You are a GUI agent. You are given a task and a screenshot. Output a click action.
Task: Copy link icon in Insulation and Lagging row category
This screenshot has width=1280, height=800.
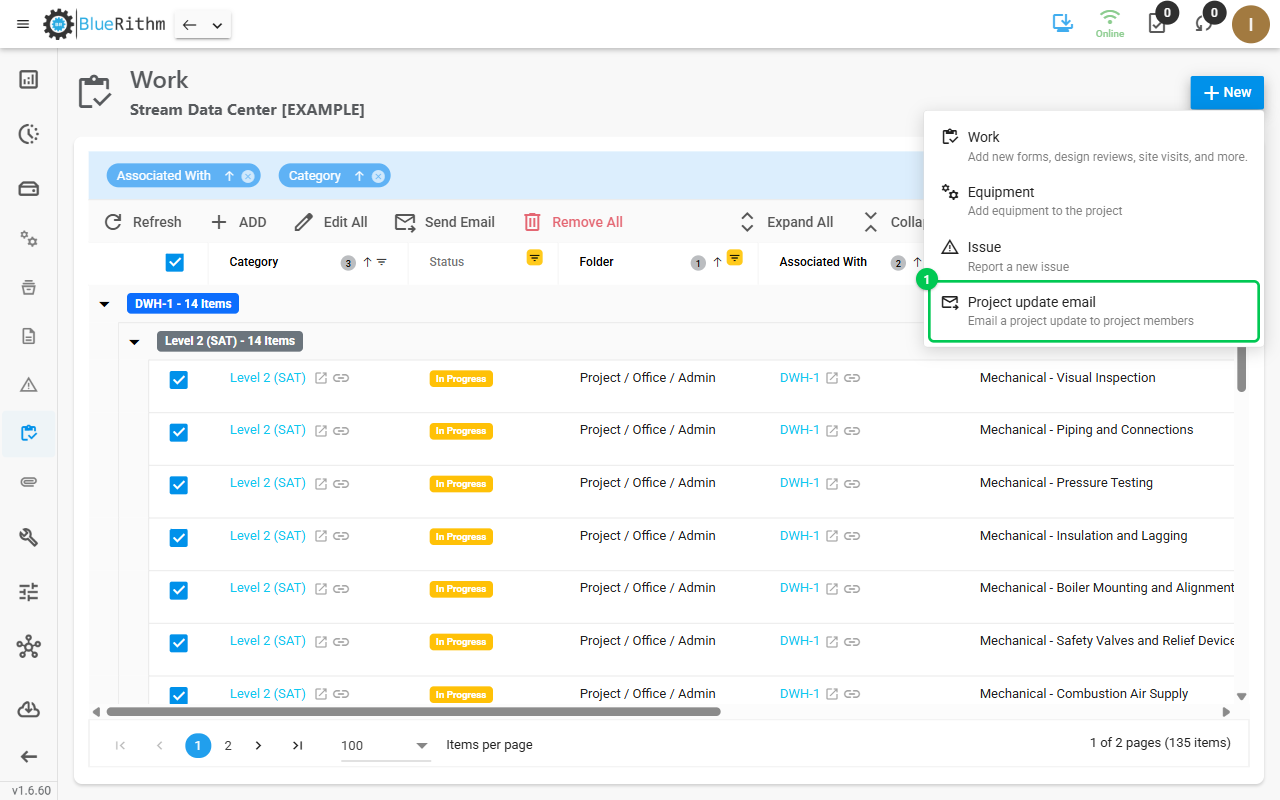click(x=341, y=536)
